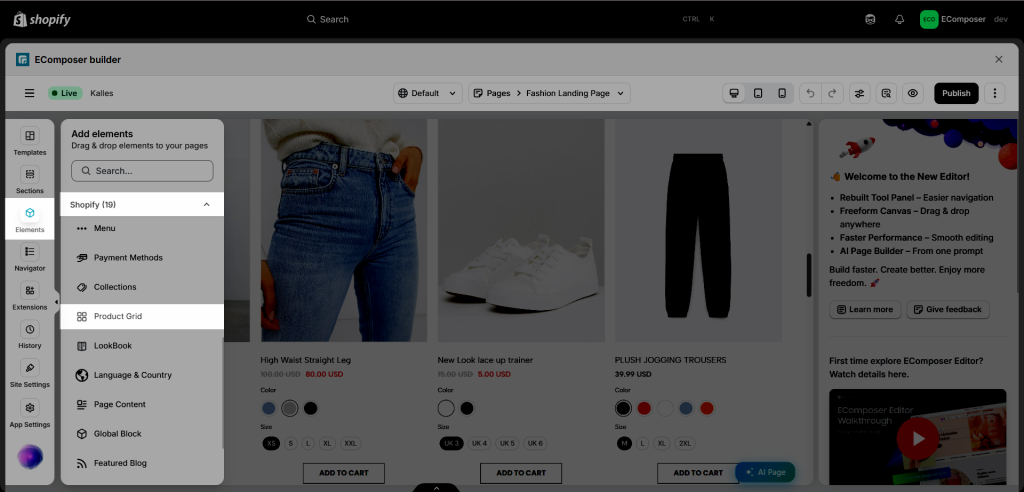Image resolution: width=1024 pixels, height=492 pixels.
Task: Select the 2XL size option
Action: click(x=685, y=443)
